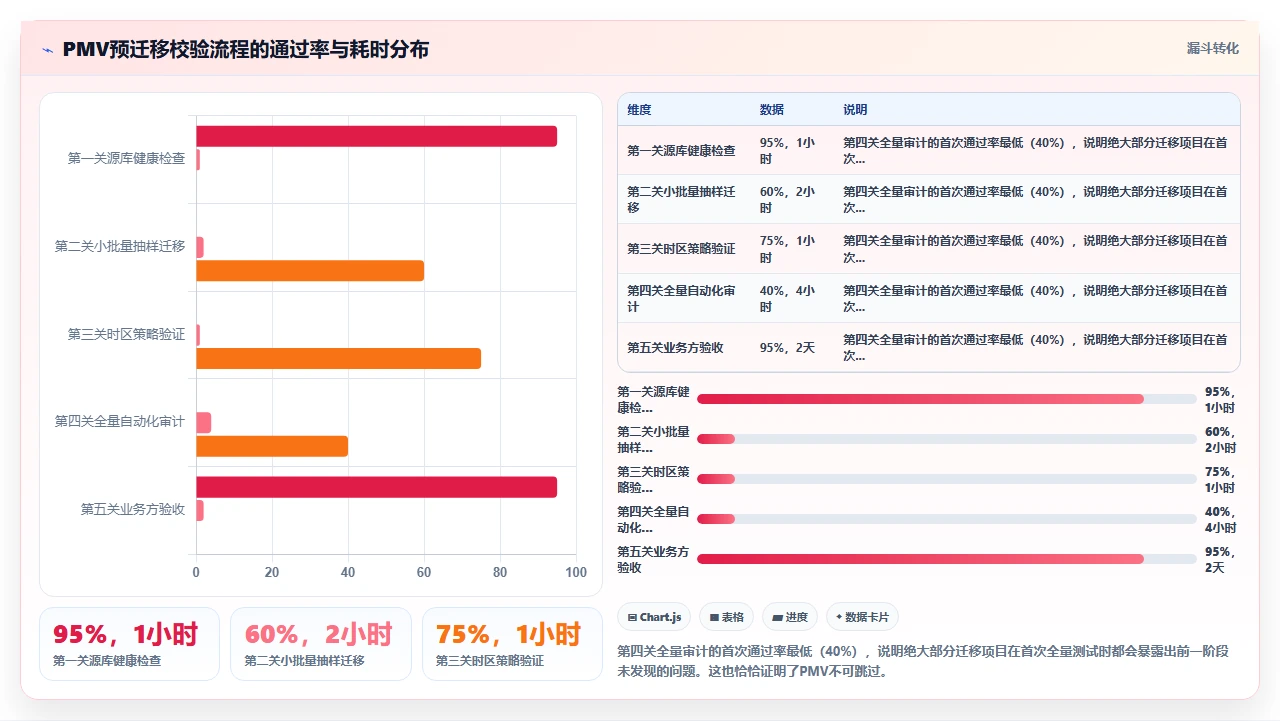Click the 说明 column header

click(855, 110)
